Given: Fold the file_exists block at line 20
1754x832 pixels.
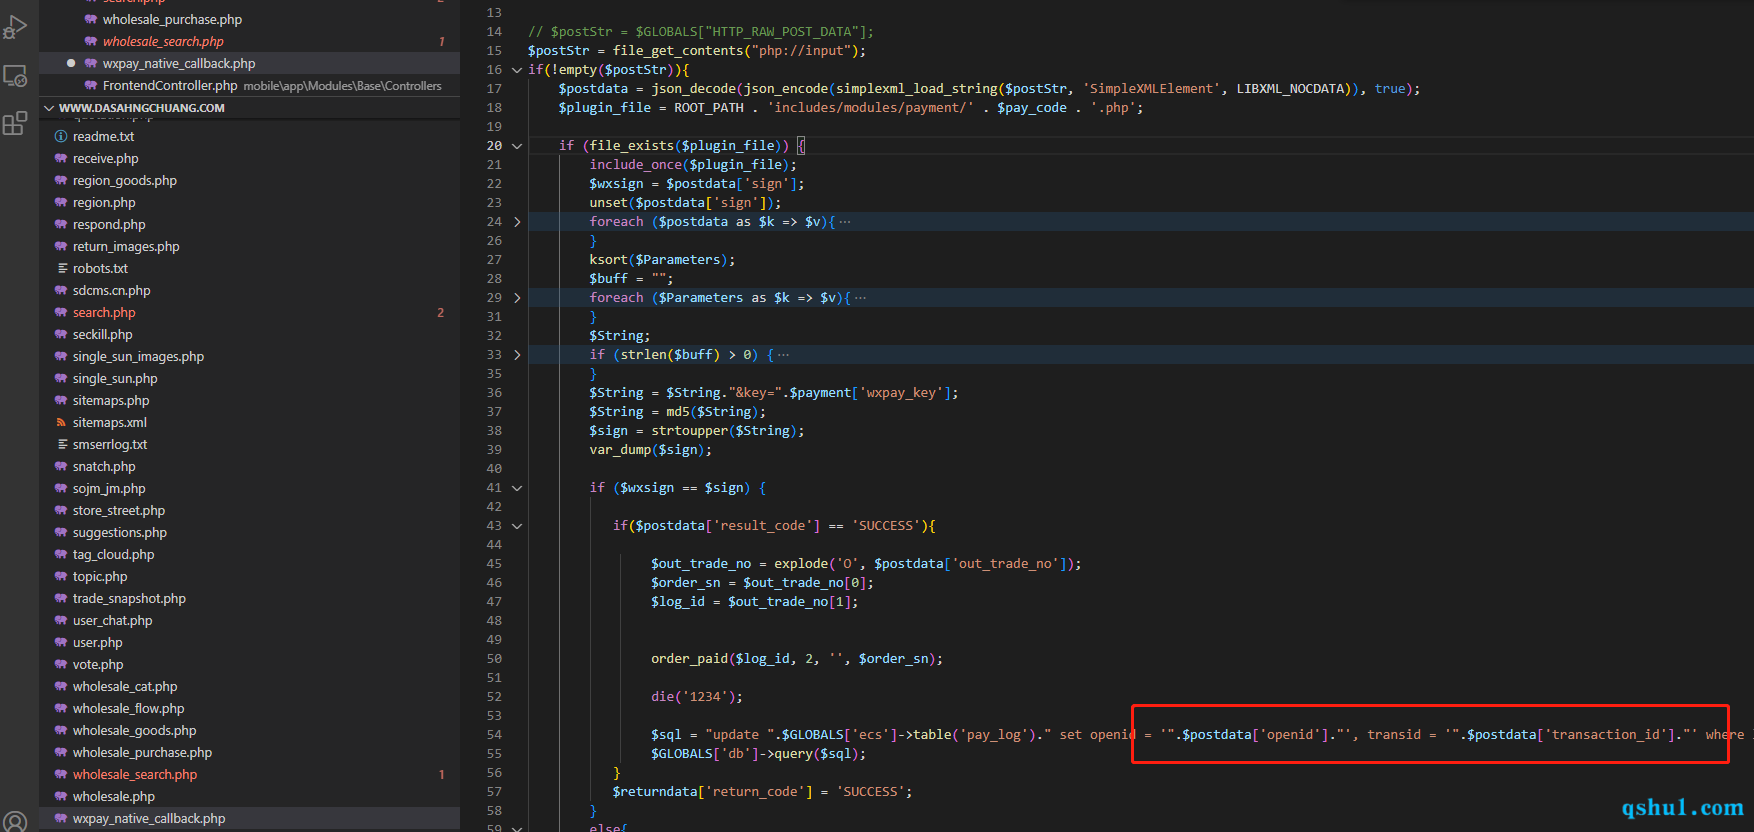Looking at the screenshot, I should coord(517,146).
